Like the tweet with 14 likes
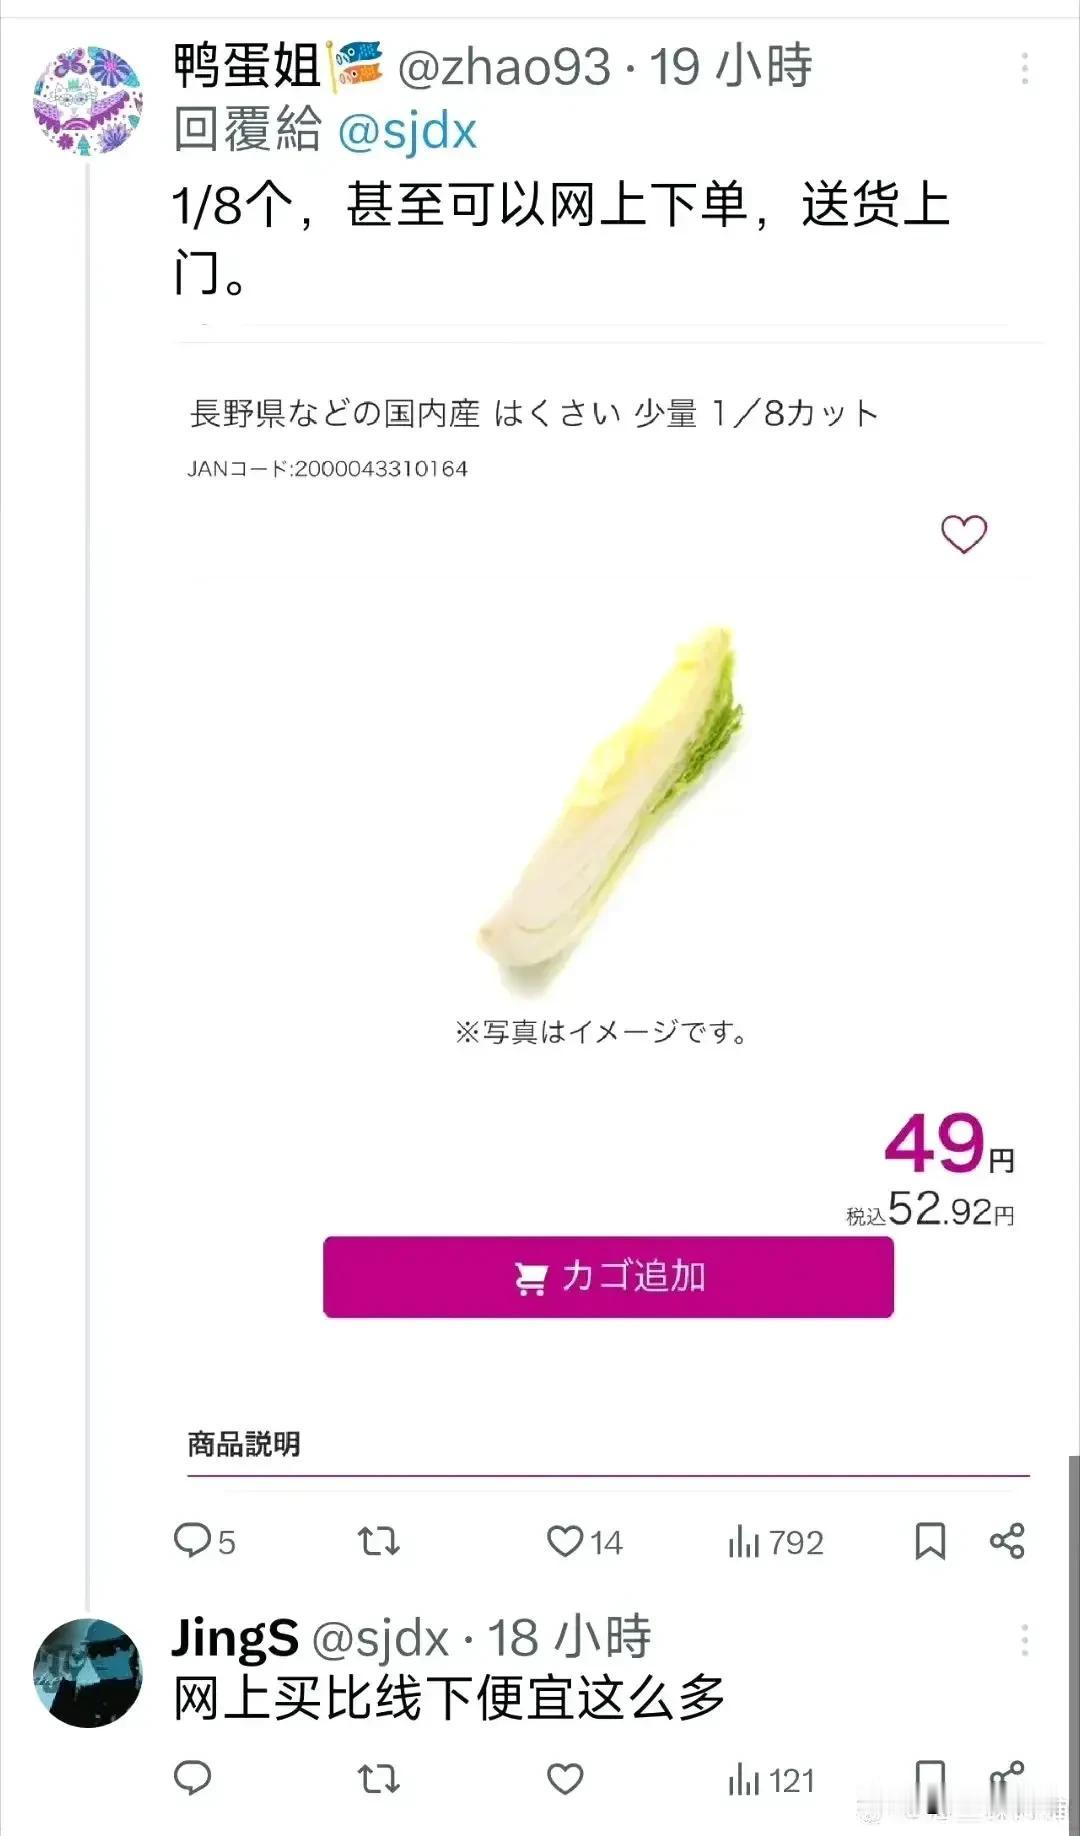 point(584,1541)
